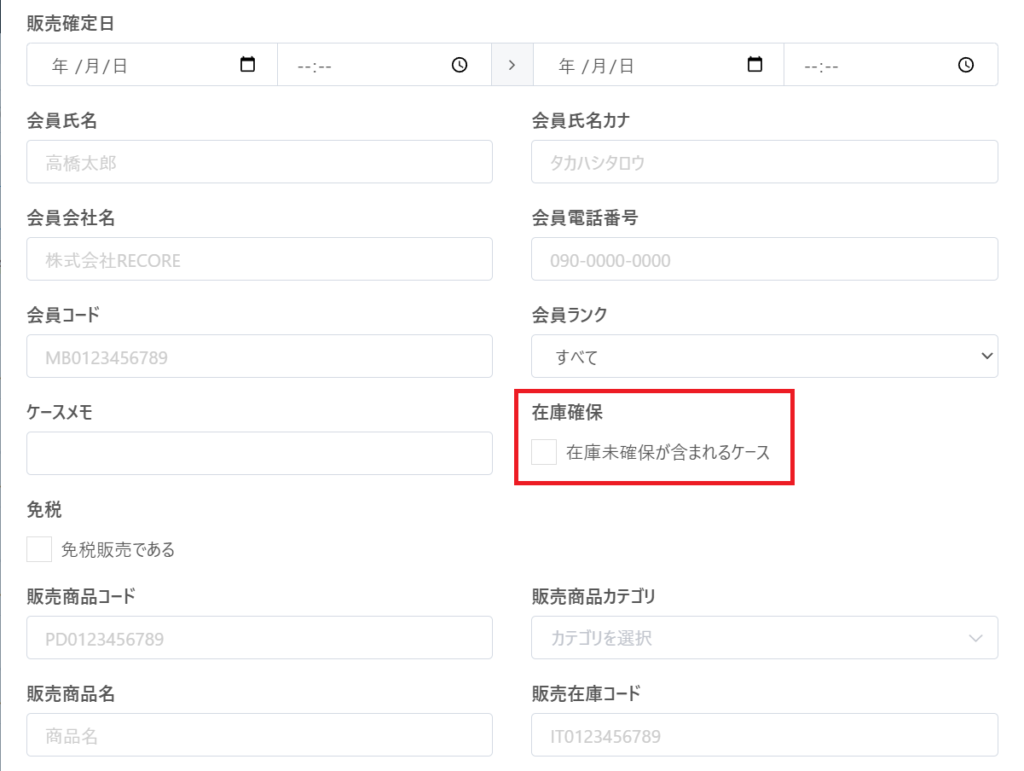Select the 販売商品名 text field
Screen dimensions: 1024x771
pyautogui.click(x=259, y=735)
